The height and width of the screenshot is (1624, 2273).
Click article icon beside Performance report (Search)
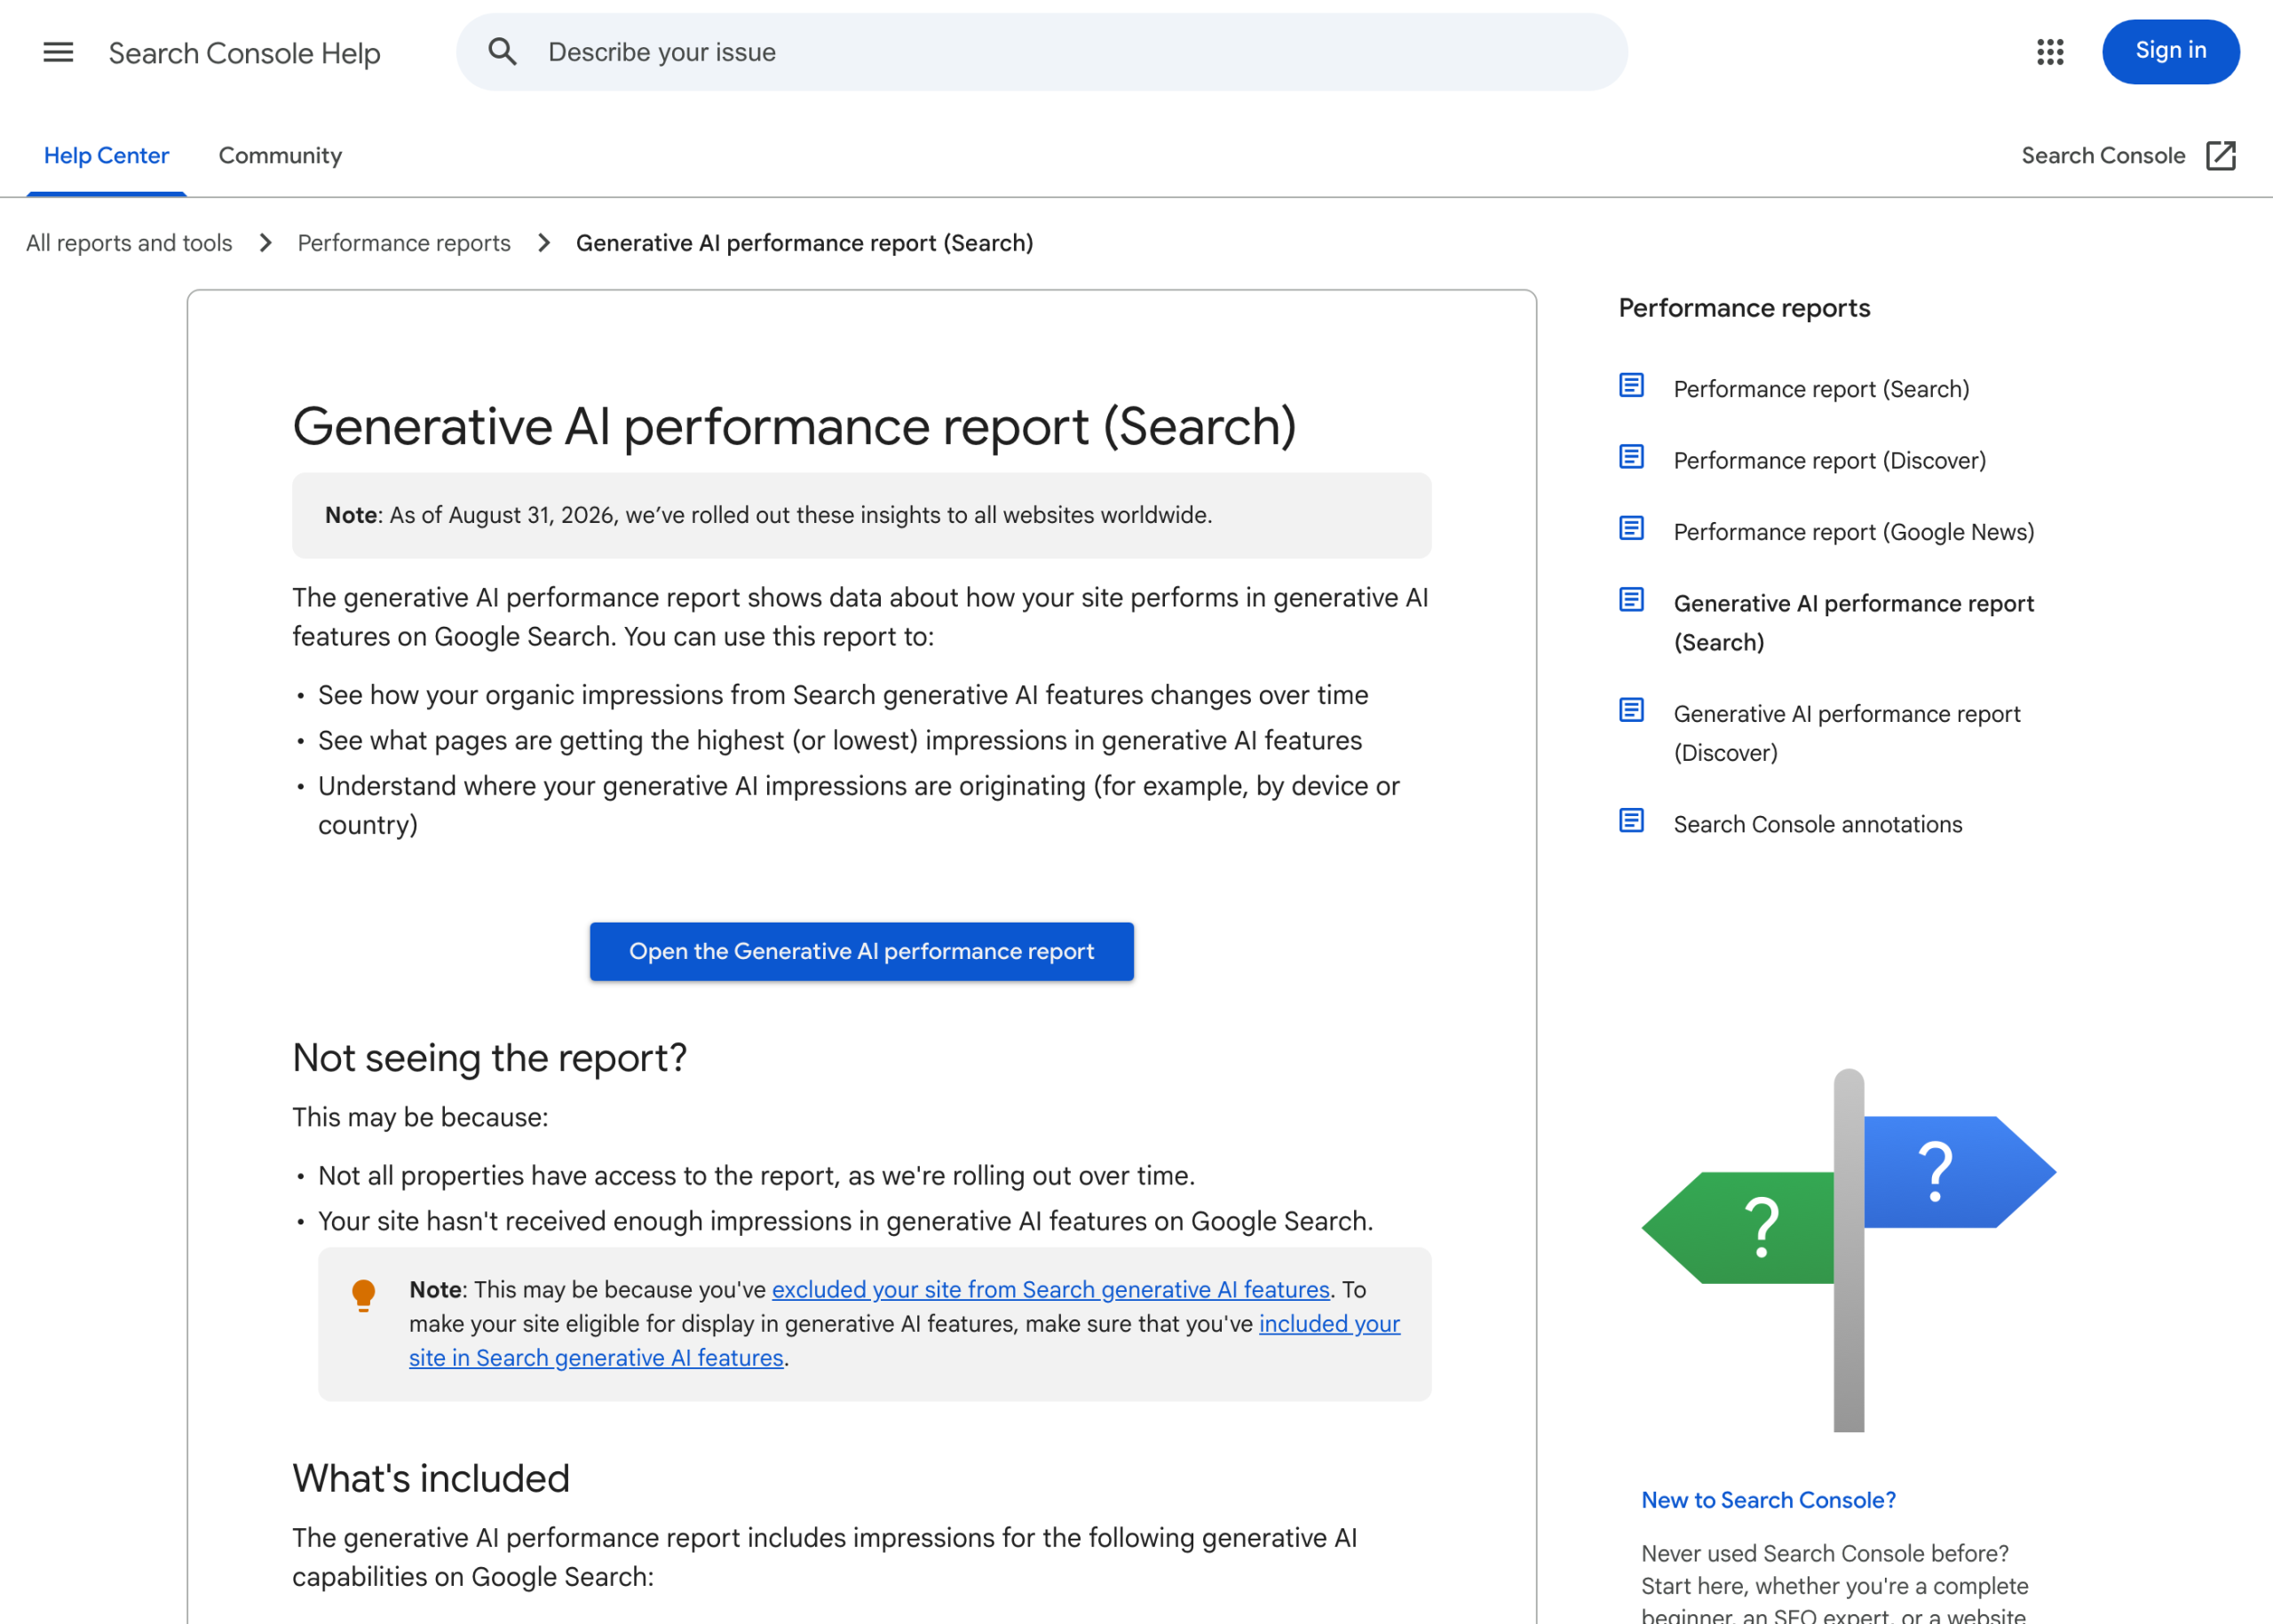1631,386
